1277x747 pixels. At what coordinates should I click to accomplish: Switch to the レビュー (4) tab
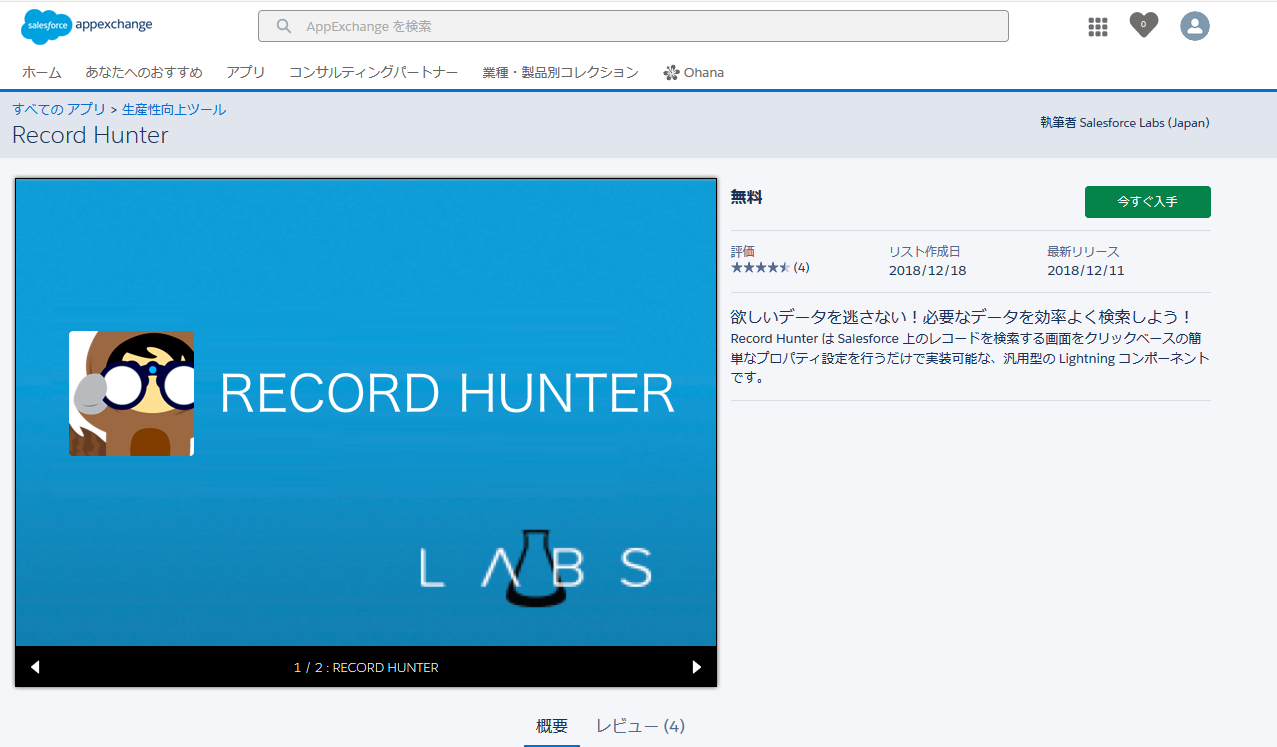click(x=641, y=726)
